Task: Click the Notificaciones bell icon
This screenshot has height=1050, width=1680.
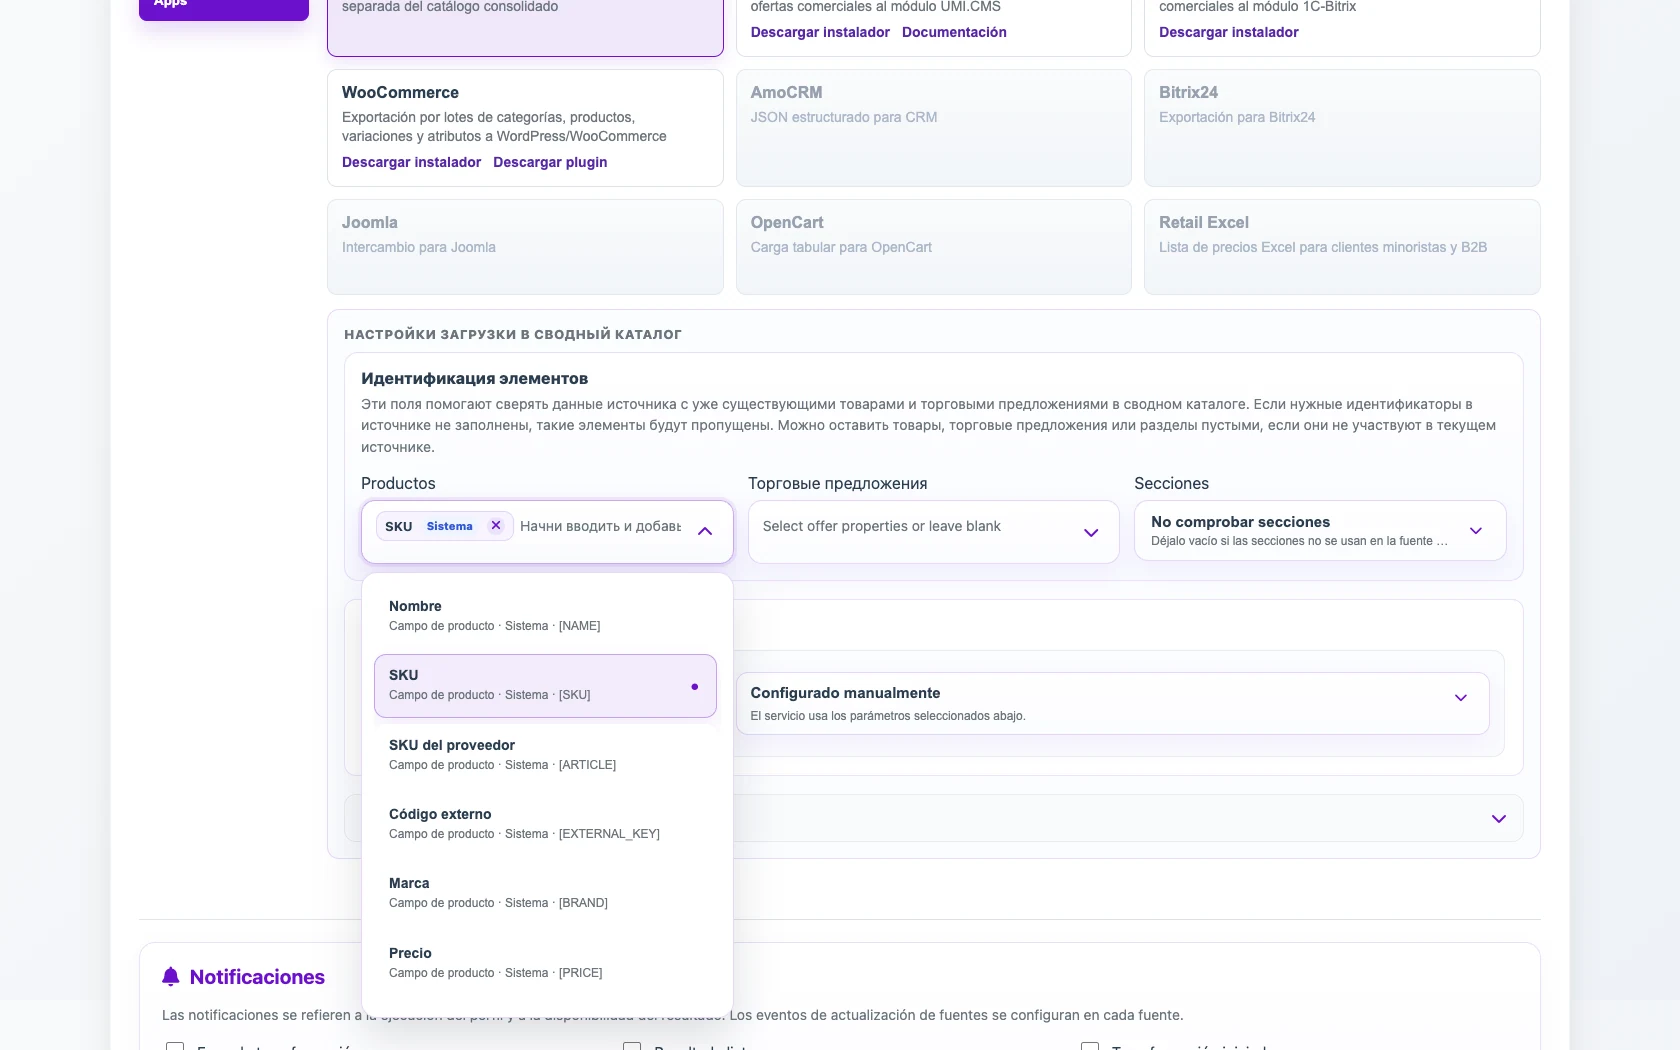Action: coord(171,977)
